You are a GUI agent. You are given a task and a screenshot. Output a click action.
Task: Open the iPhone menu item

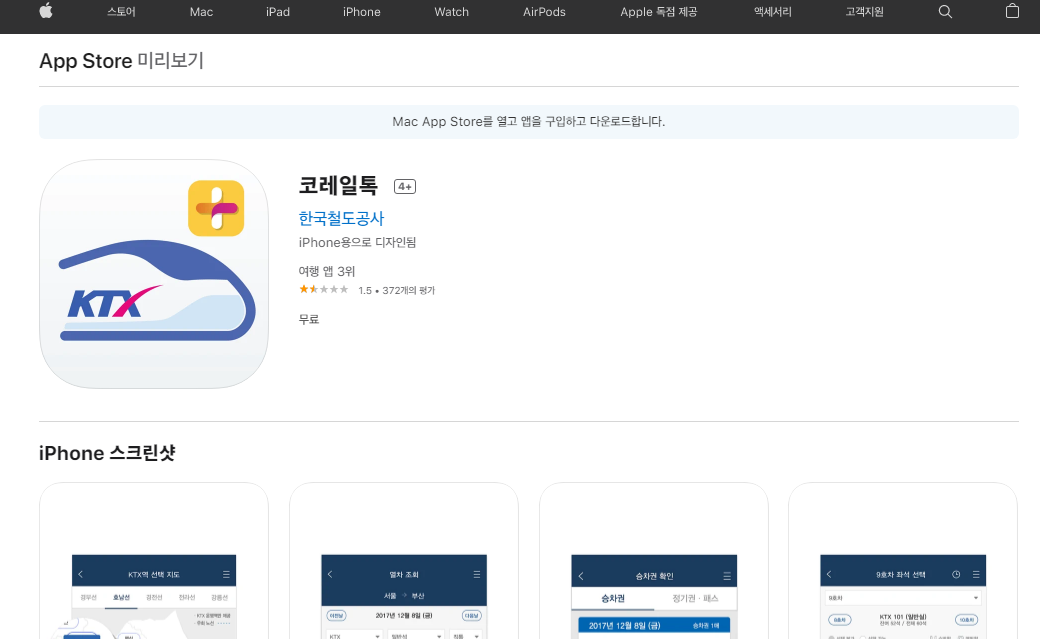pos(361,12)
